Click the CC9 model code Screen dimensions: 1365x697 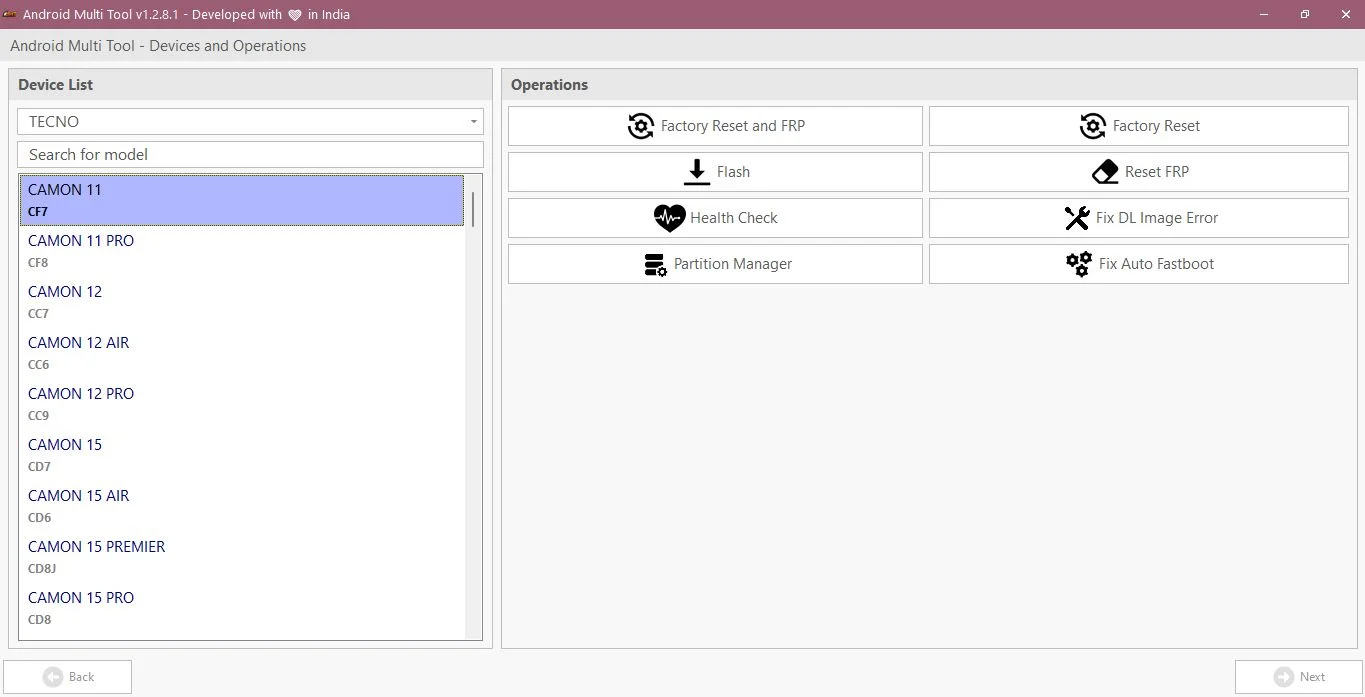tap(38, 416)
